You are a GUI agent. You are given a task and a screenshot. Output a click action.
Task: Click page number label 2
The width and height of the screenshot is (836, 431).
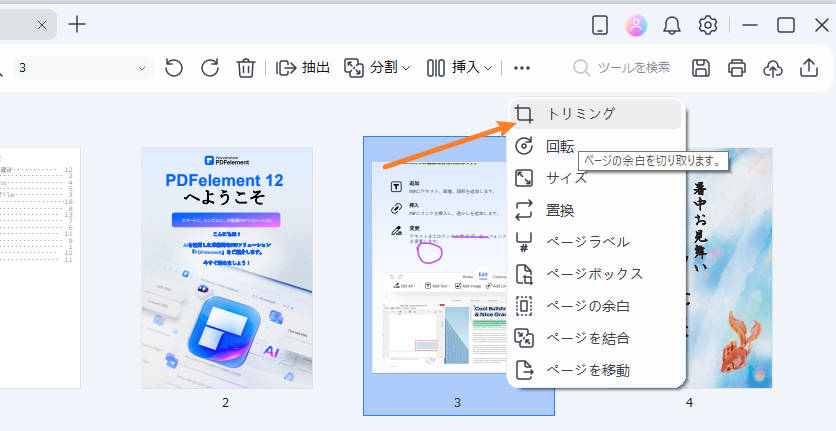226,403
